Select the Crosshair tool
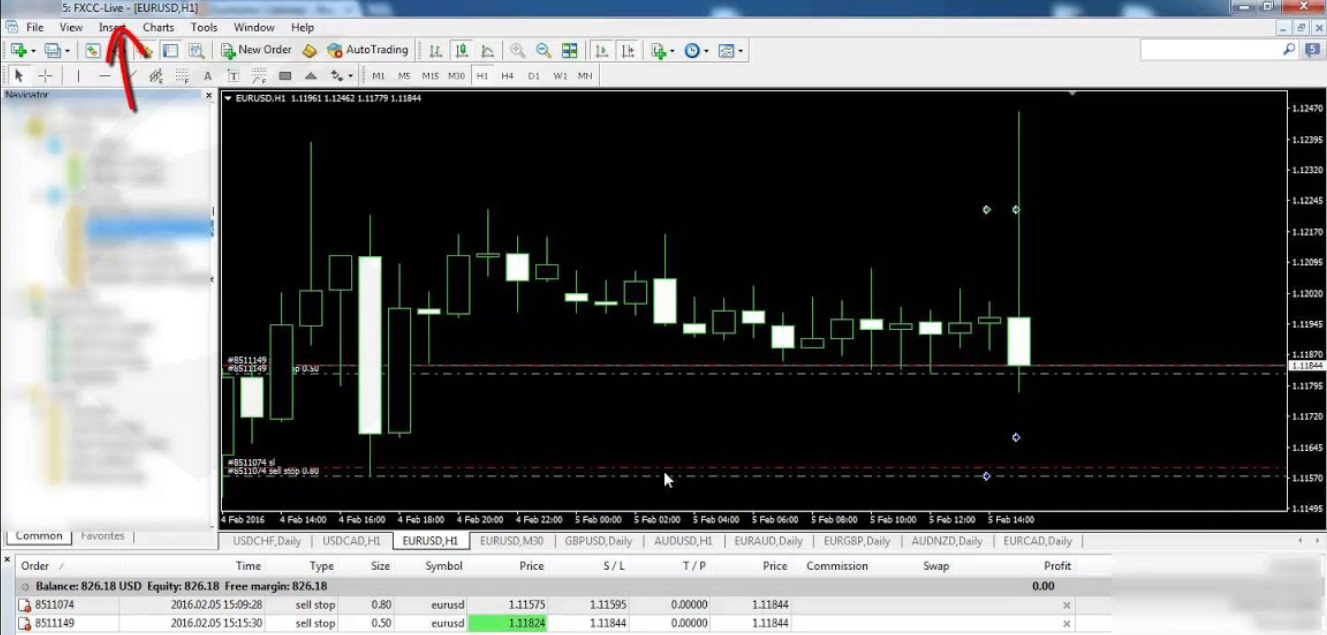Viewport: 1327px width, 635px height. click(46, 75)
